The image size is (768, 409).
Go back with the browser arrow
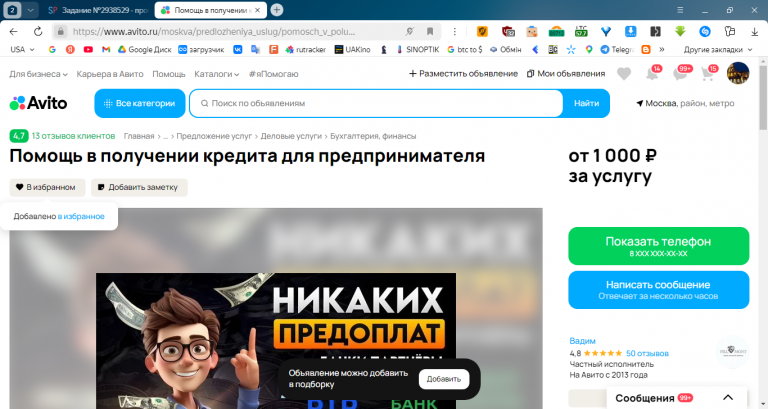pos(13,32)
